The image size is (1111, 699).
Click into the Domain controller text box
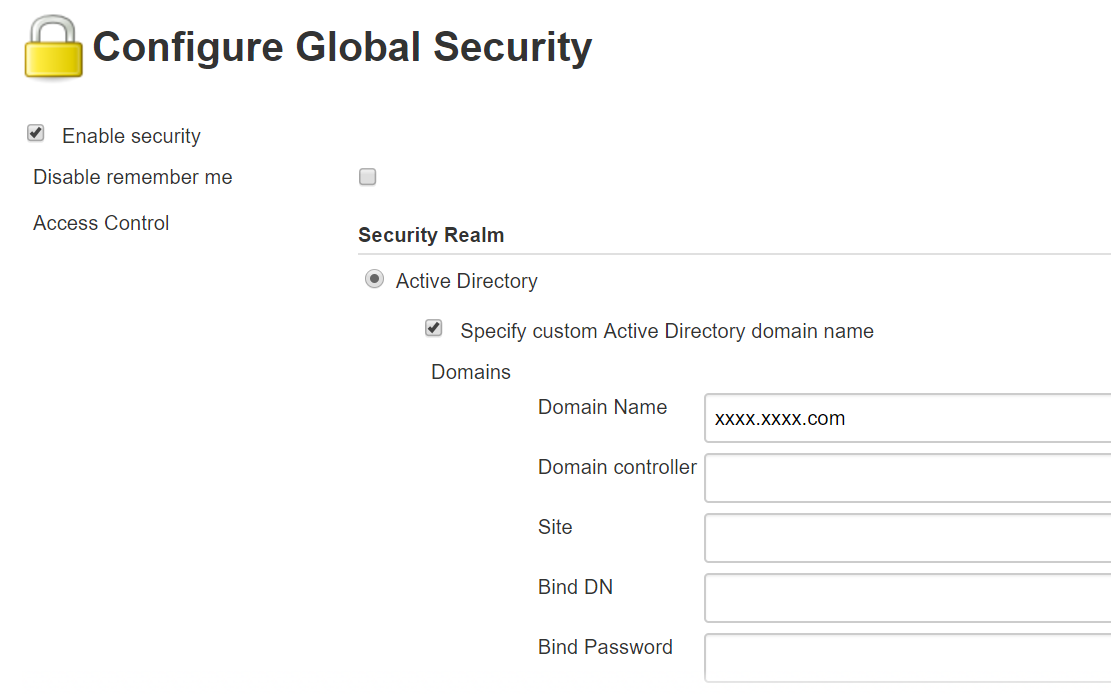coord(908,478)
